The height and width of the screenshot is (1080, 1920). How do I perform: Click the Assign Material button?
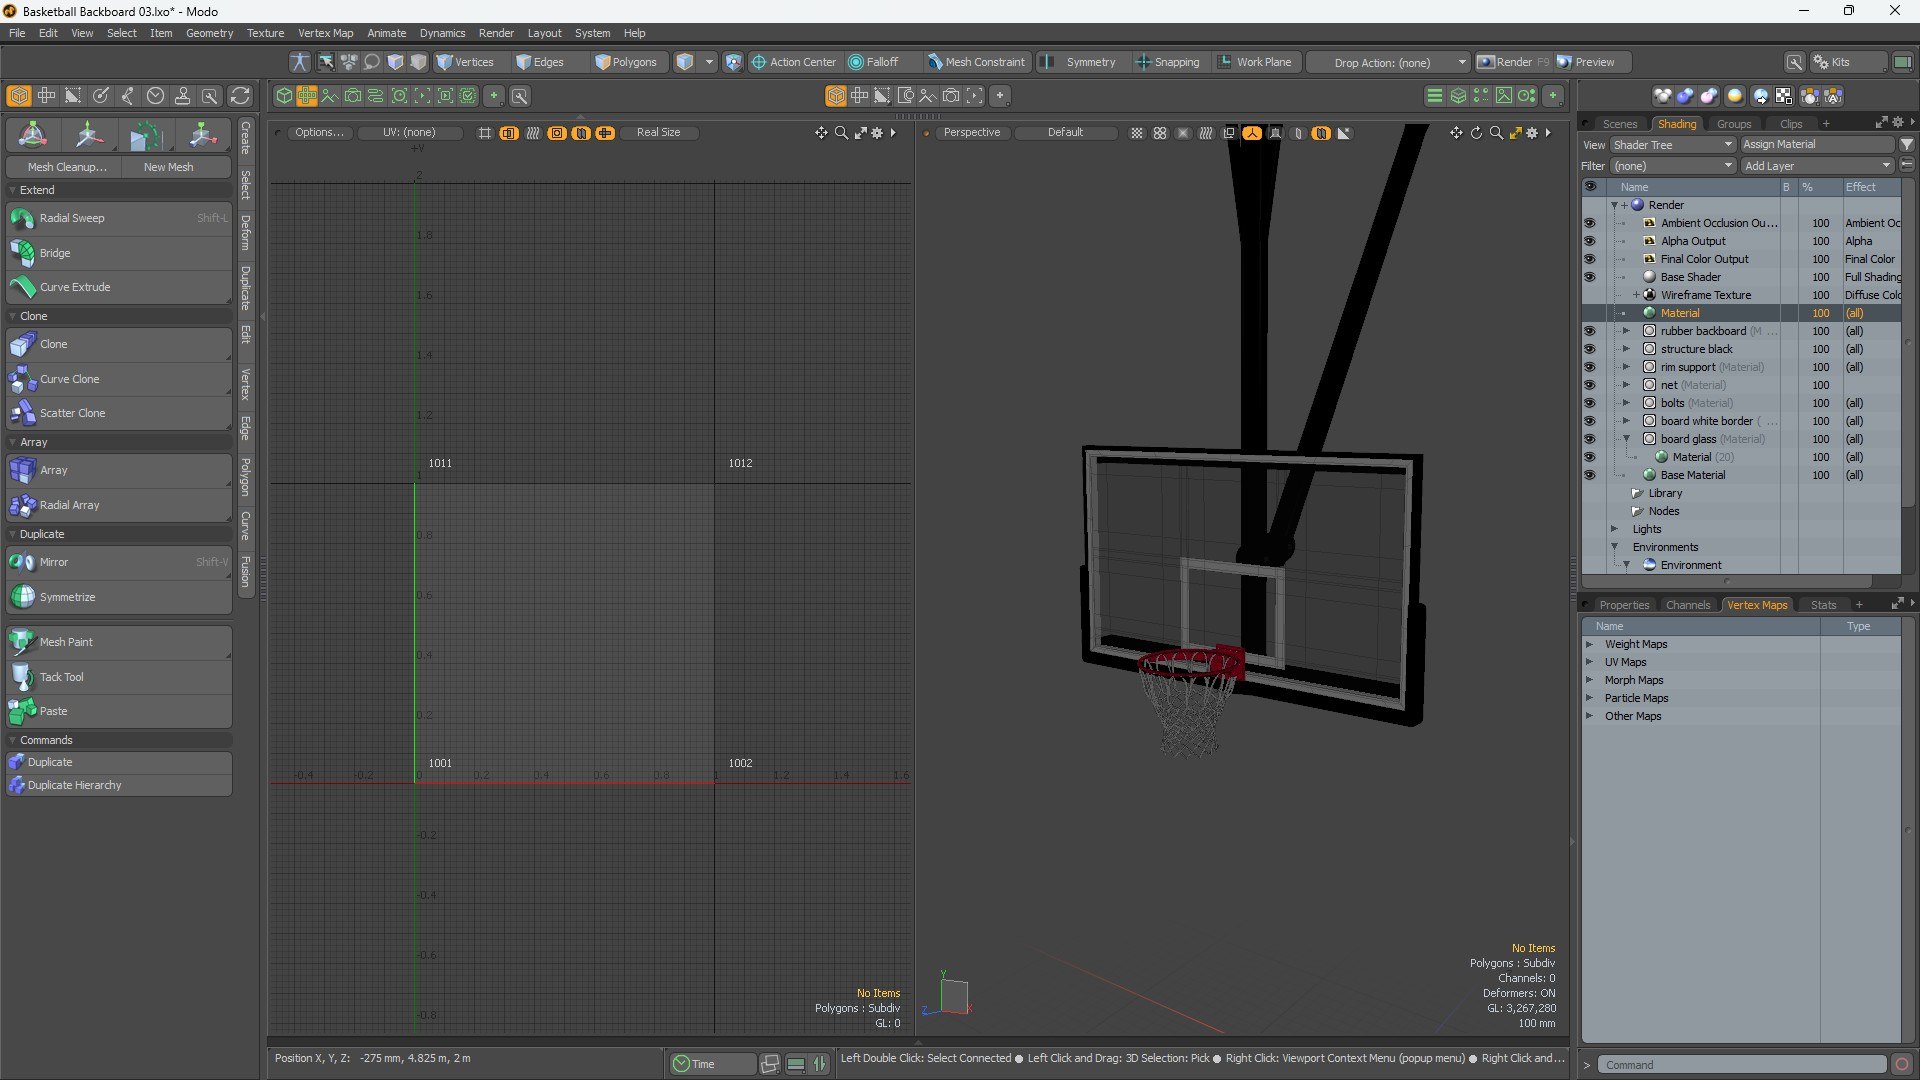coord(1817,144)
